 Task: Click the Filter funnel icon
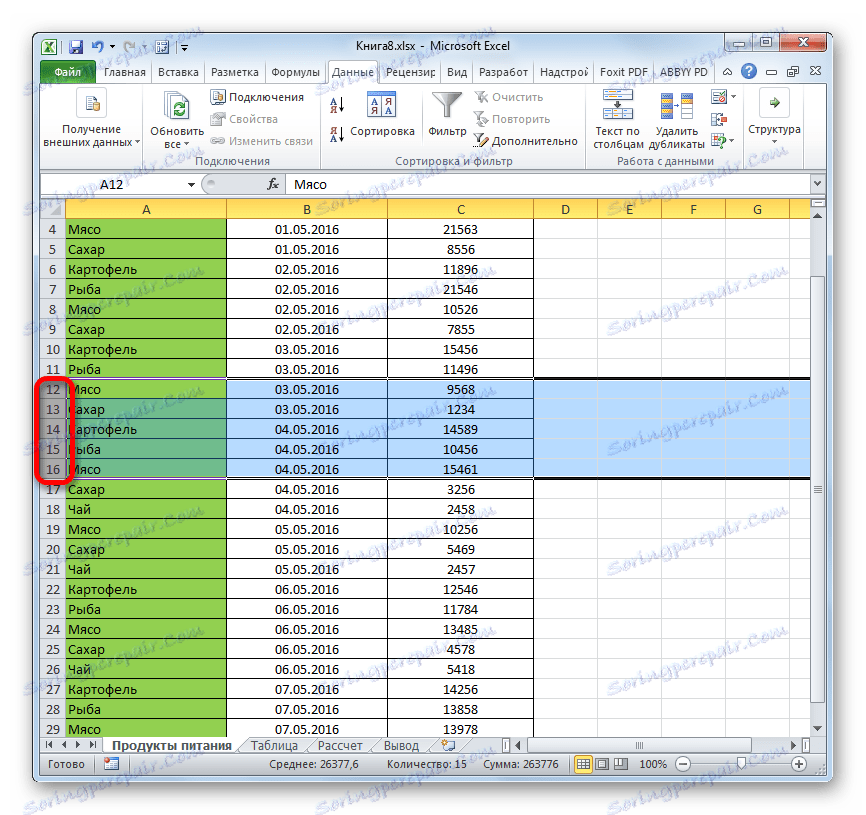pos(446,105)
